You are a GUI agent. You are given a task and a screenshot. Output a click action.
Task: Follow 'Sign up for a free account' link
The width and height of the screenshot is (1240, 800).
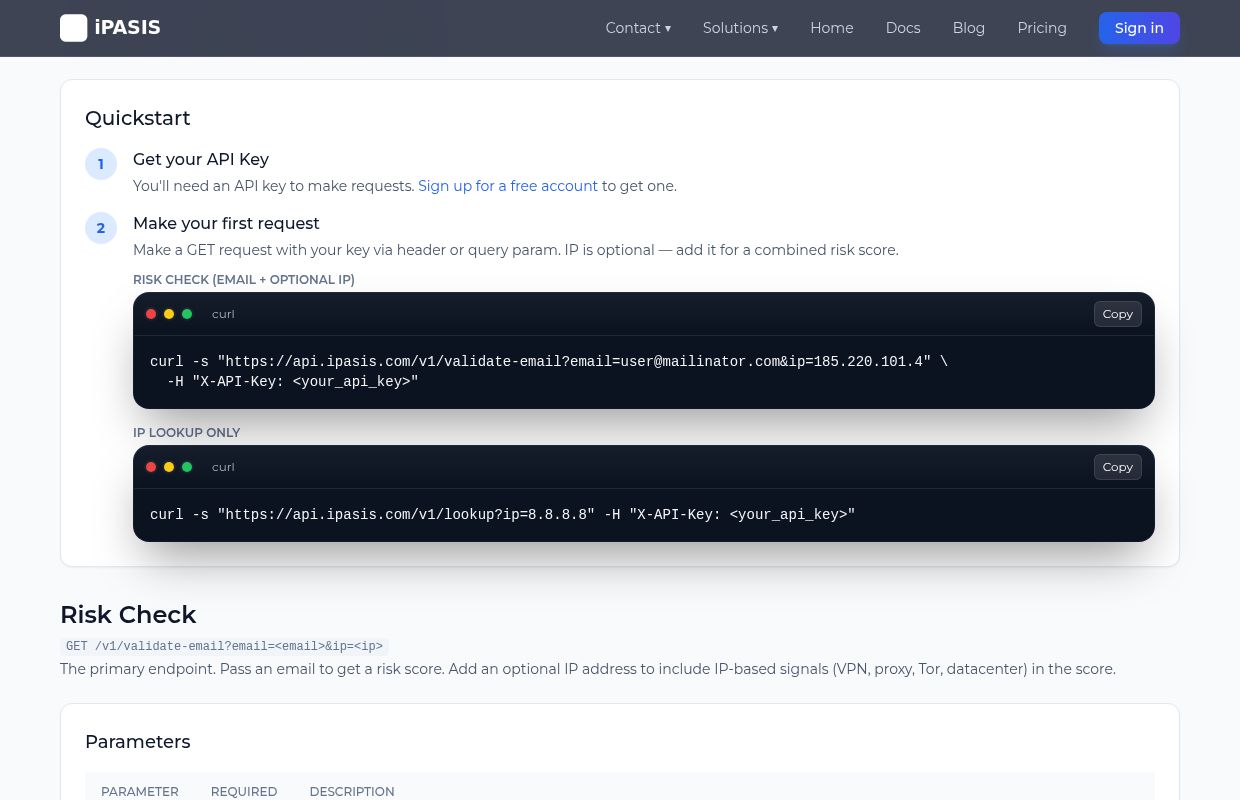508,186
